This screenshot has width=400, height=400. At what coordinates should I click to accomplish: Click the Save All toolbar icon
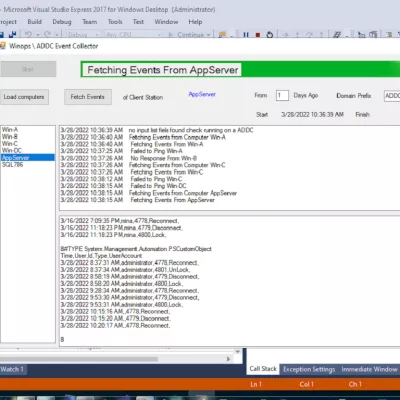(x=13, y=35)
